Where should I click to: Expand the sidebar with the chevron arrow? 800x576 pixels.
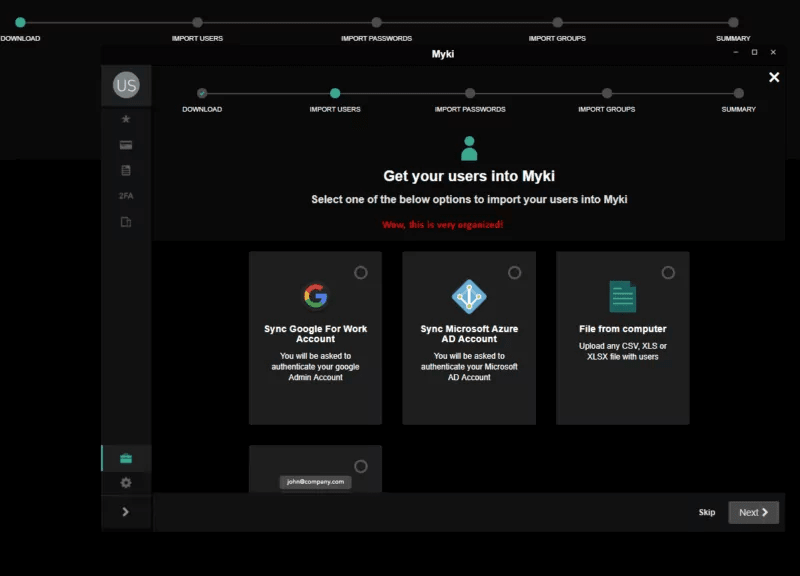pyautogui.click(x=126, y=512)
